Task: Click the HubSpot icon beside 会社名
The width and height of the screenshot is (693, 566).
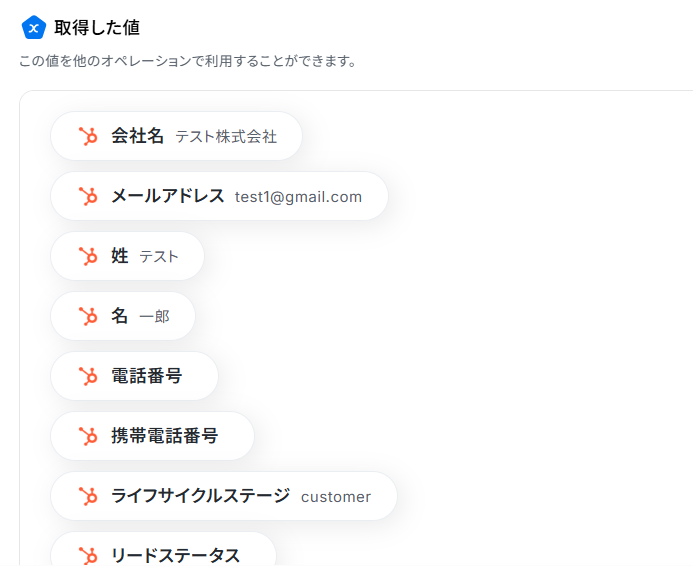Action: 88,136
